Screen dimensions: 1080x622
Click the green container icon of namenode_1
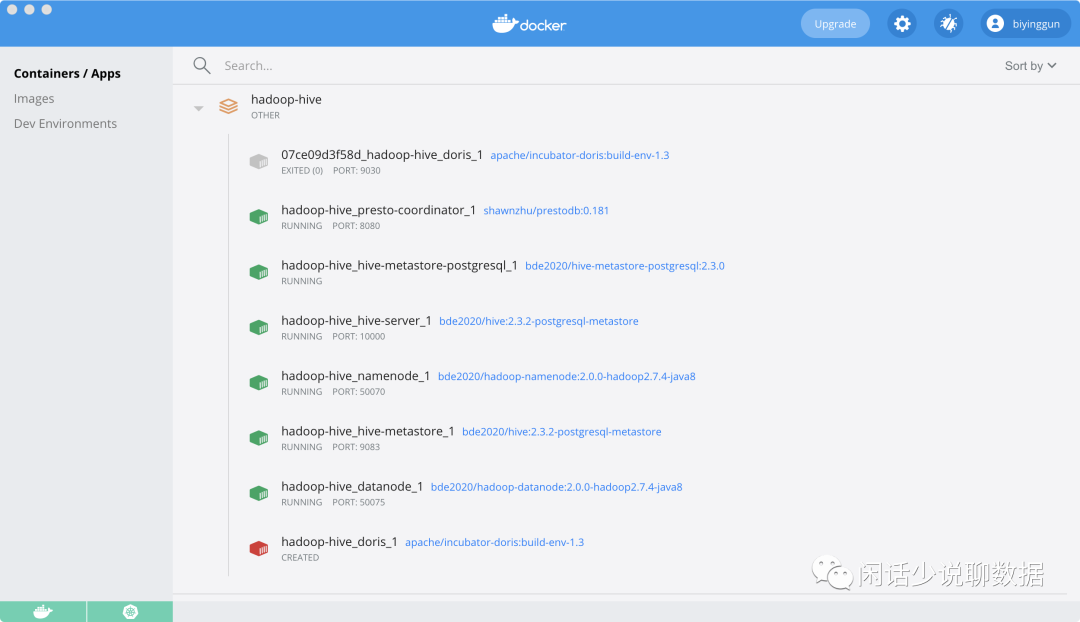(x=259, y=382)
